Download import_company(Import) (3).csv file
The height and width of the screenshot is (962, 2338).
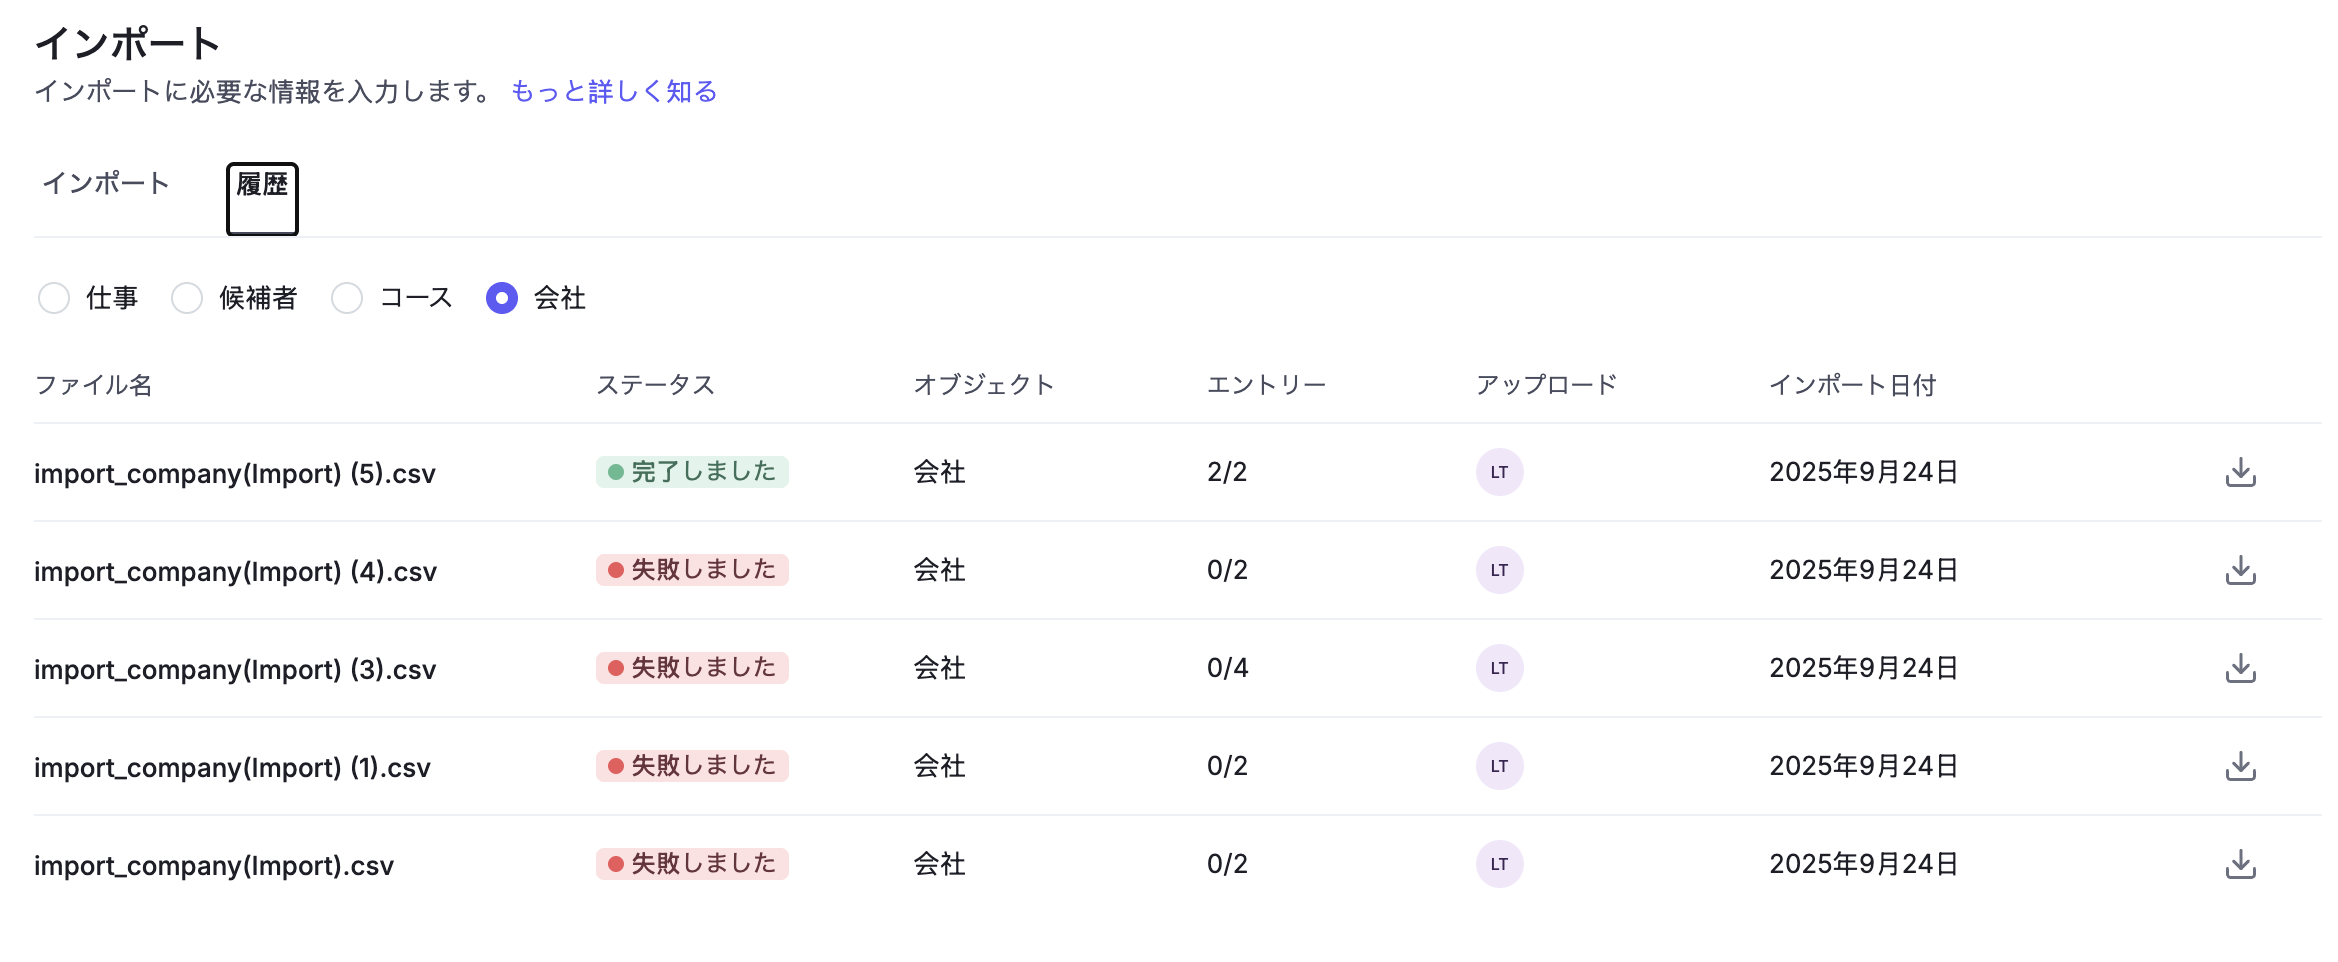click(x=2240, y=668)
